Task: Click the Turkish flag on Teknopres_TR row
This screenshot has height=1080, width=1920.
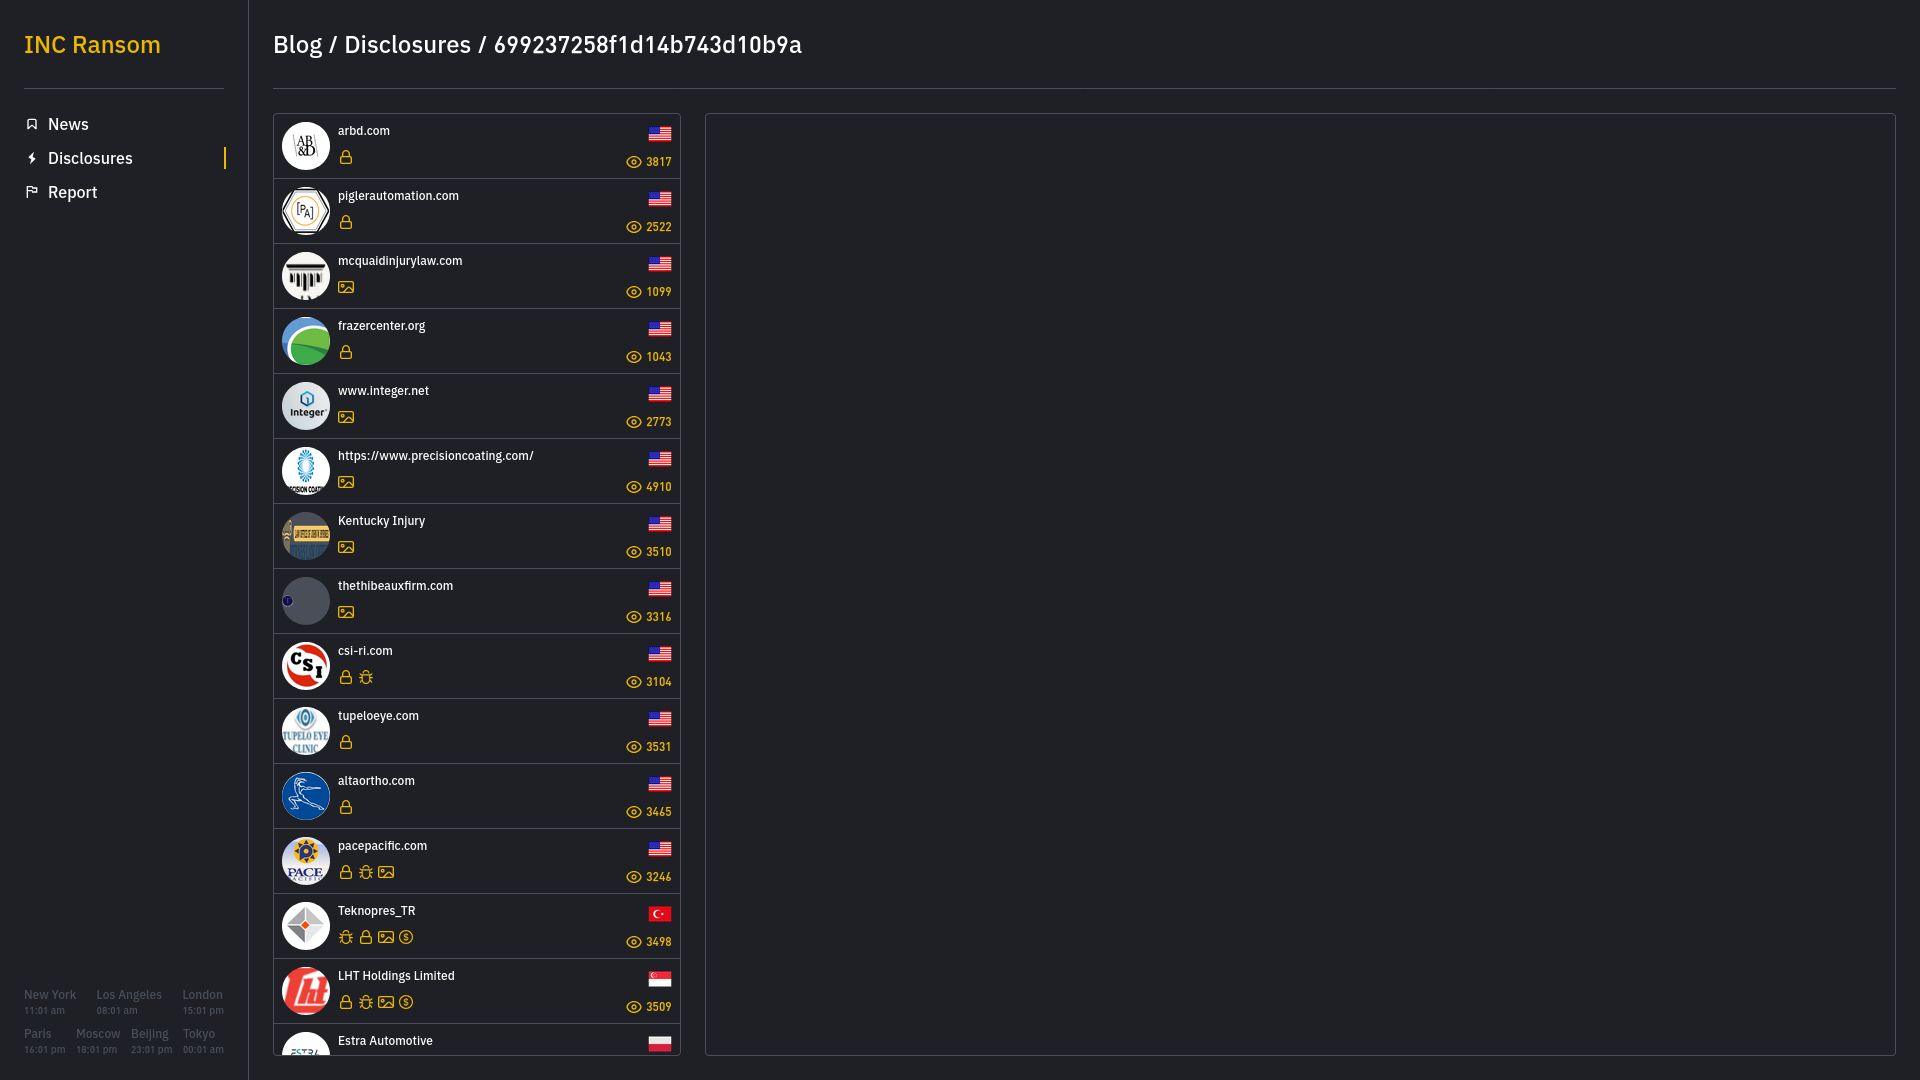Action: [660, 914]
